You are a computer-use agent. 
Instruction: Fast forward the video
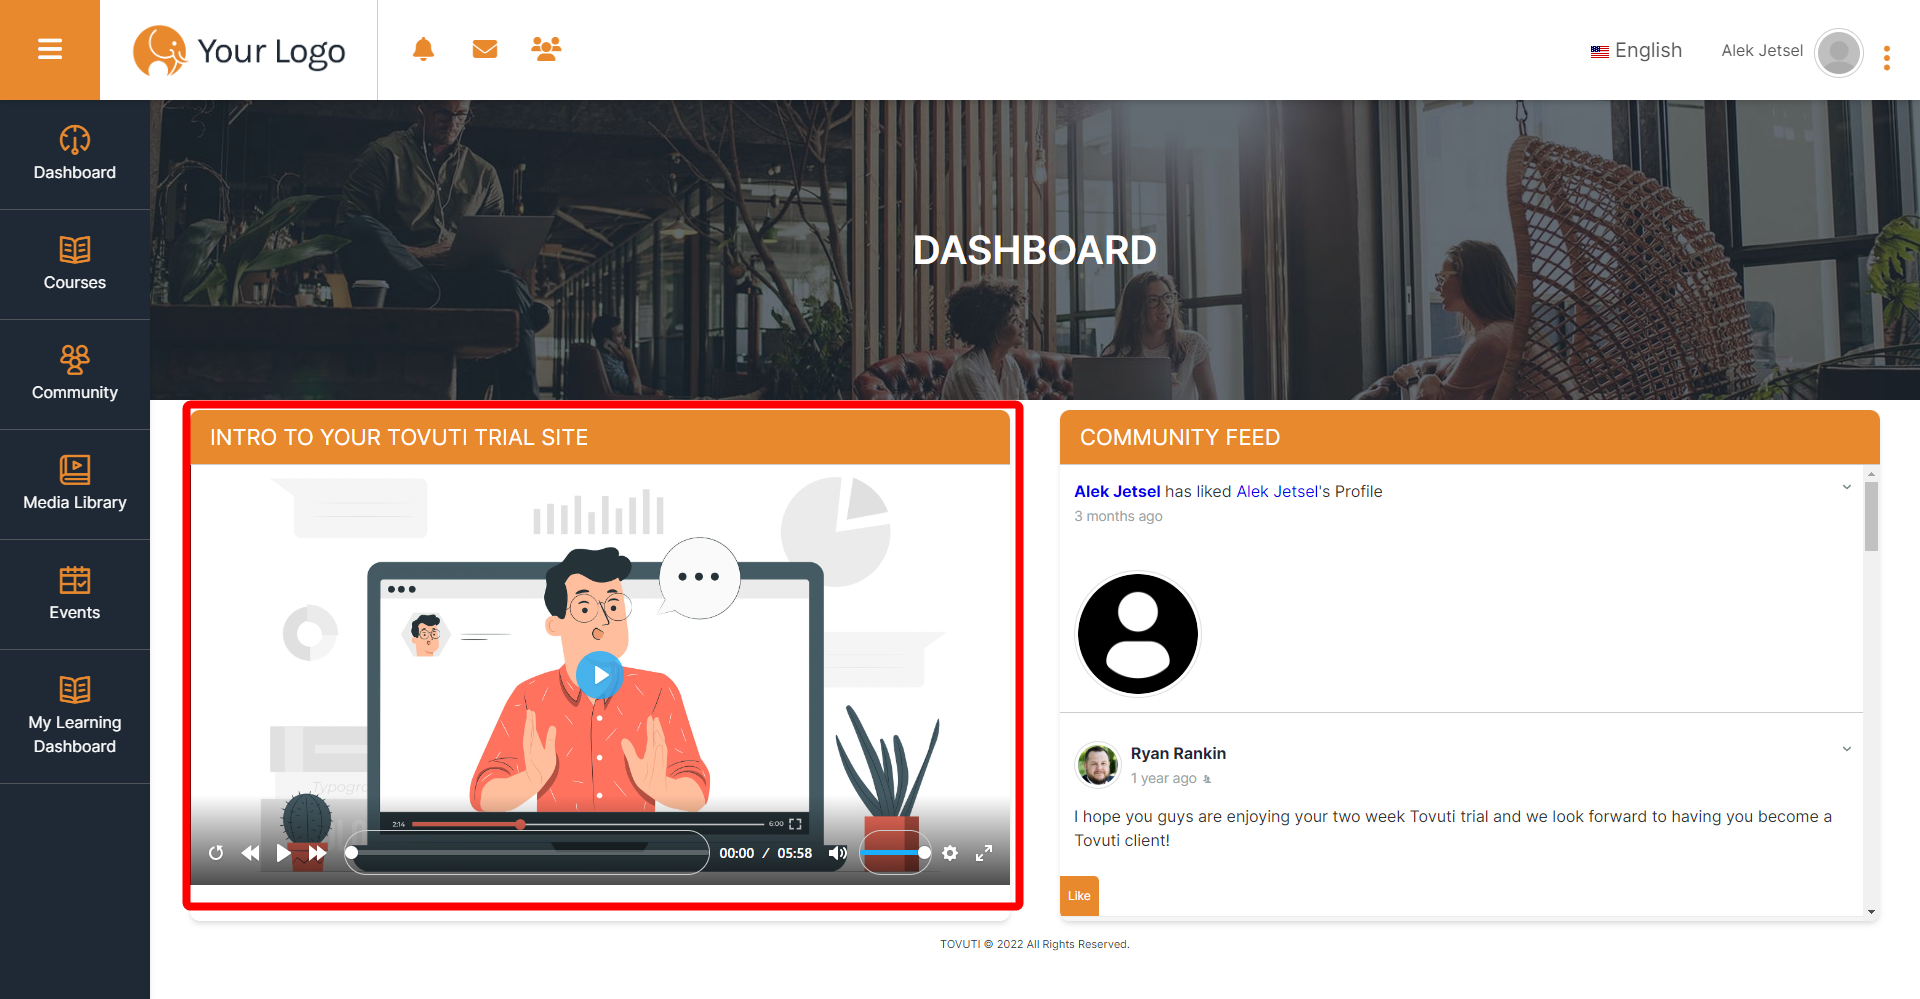pos(317,853)
